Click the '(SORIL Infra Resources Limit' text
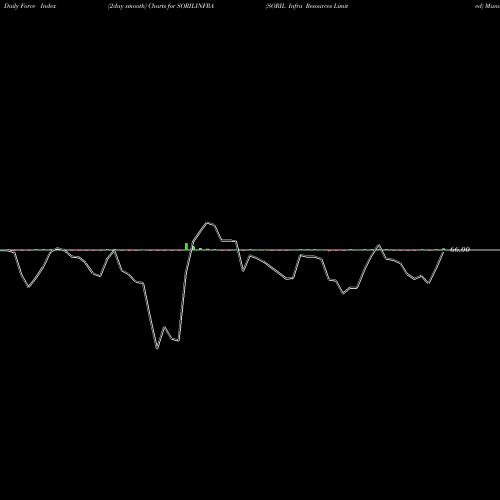 click(x=307, y=6)
